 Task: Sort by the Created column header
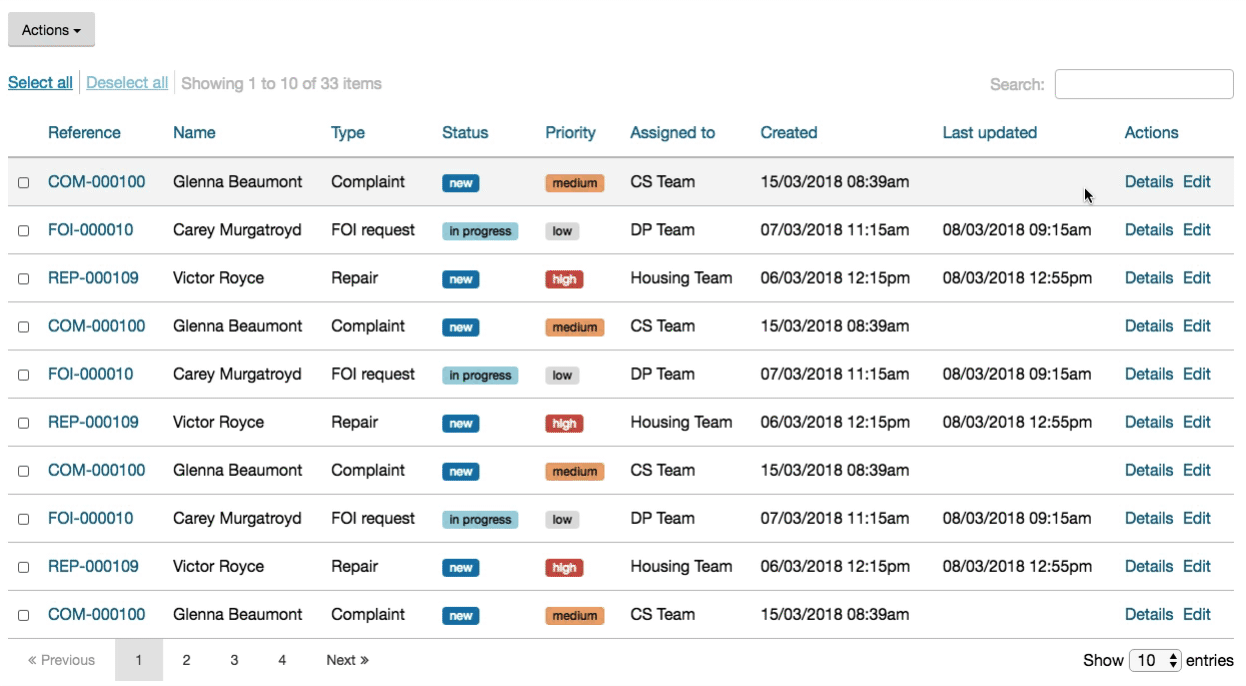(x=789, y=133)
